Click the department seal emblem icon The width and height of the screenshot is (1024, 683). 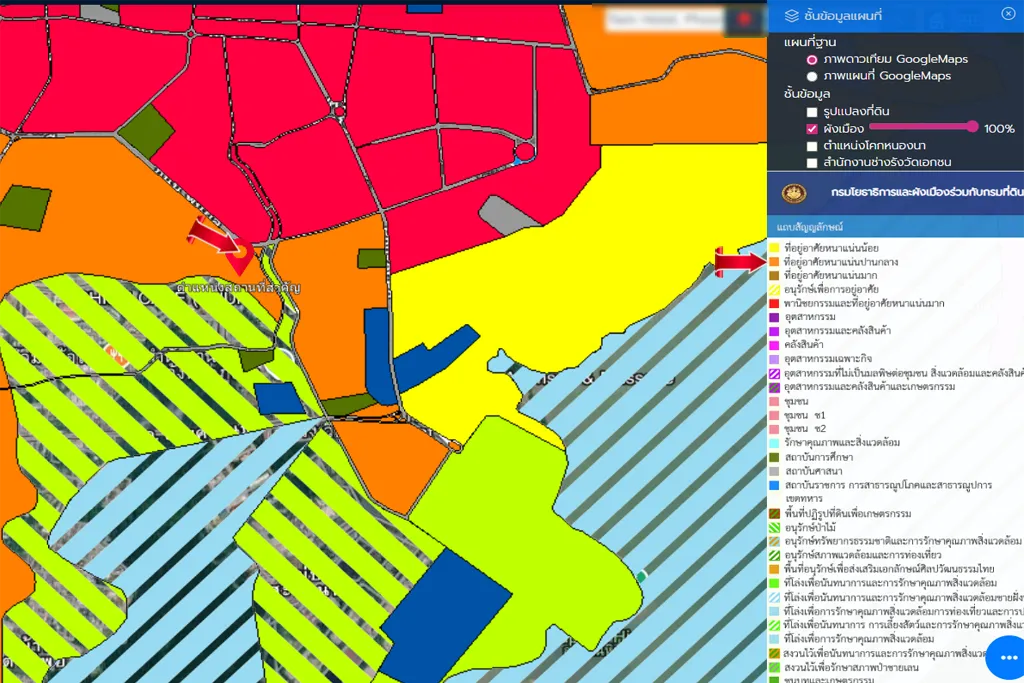coord(795,192)
